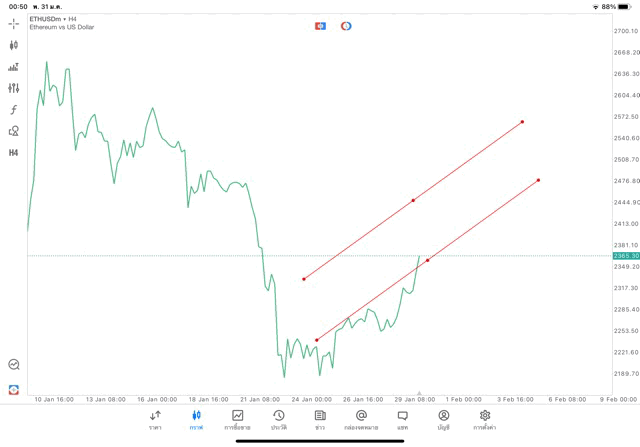
Task: Tap the current price label 2365.30
Action: [626, 256]
